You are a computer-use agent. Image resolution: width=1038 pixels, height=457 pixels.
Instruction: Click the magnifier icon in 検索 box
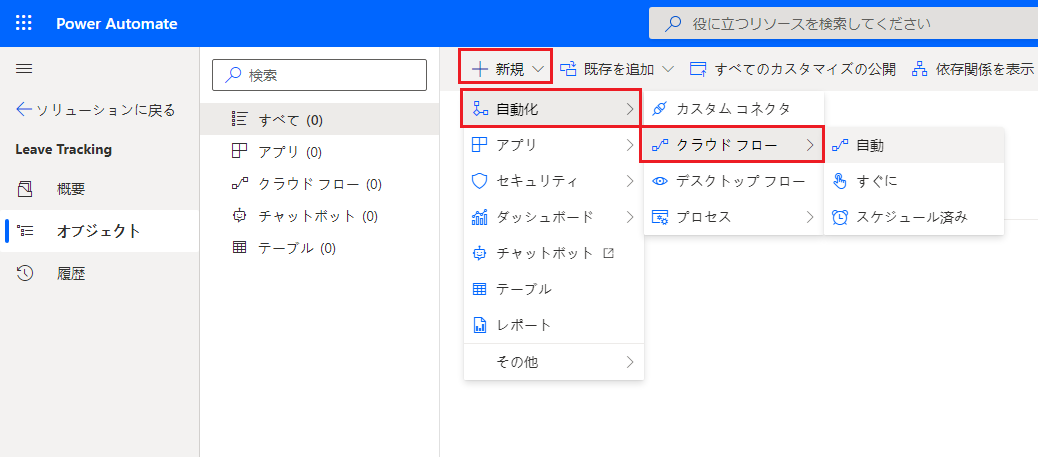(232, 76)
